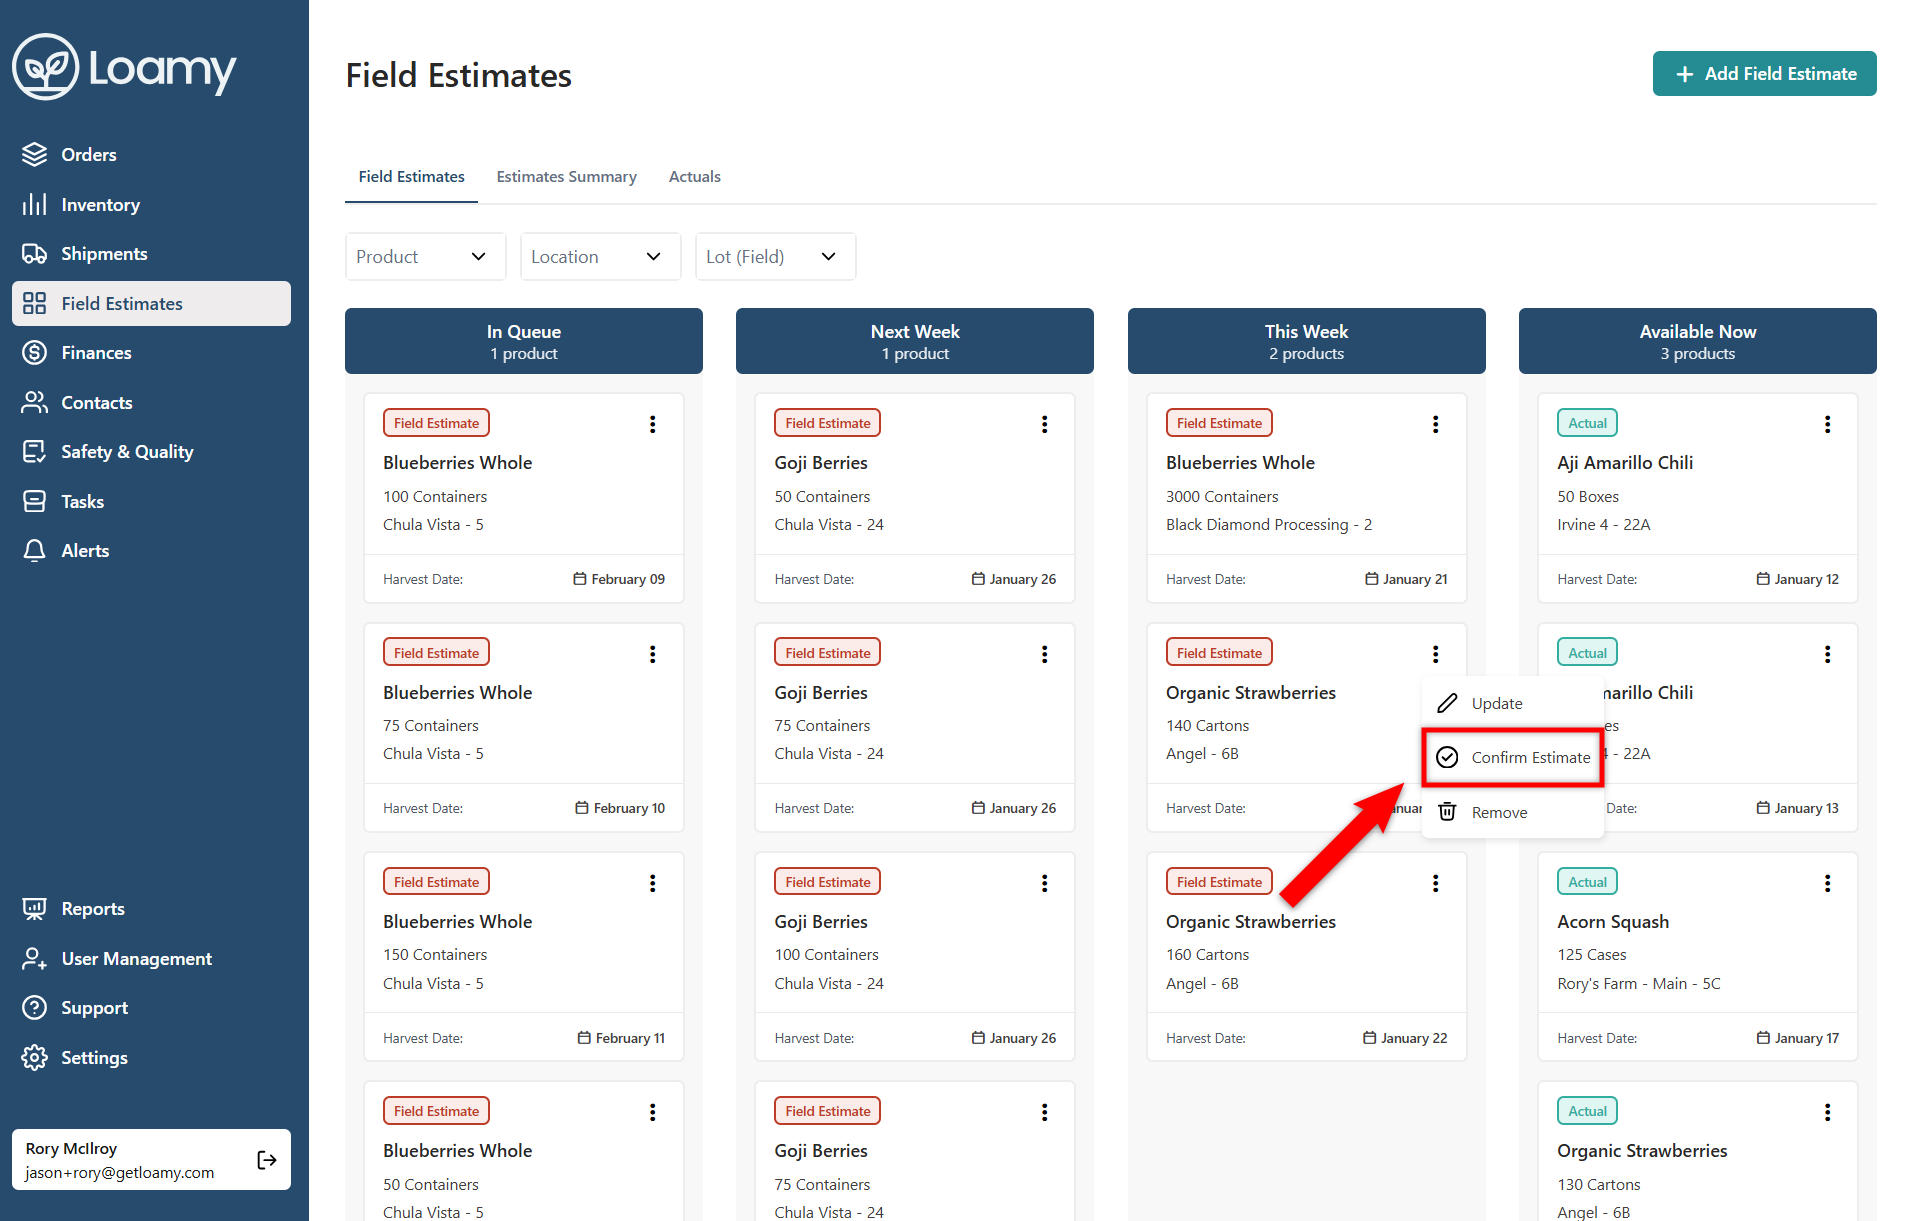The image size is (1909, 1221).
Task: Click the In Queue column header
Action: click(x=523, y=341)
